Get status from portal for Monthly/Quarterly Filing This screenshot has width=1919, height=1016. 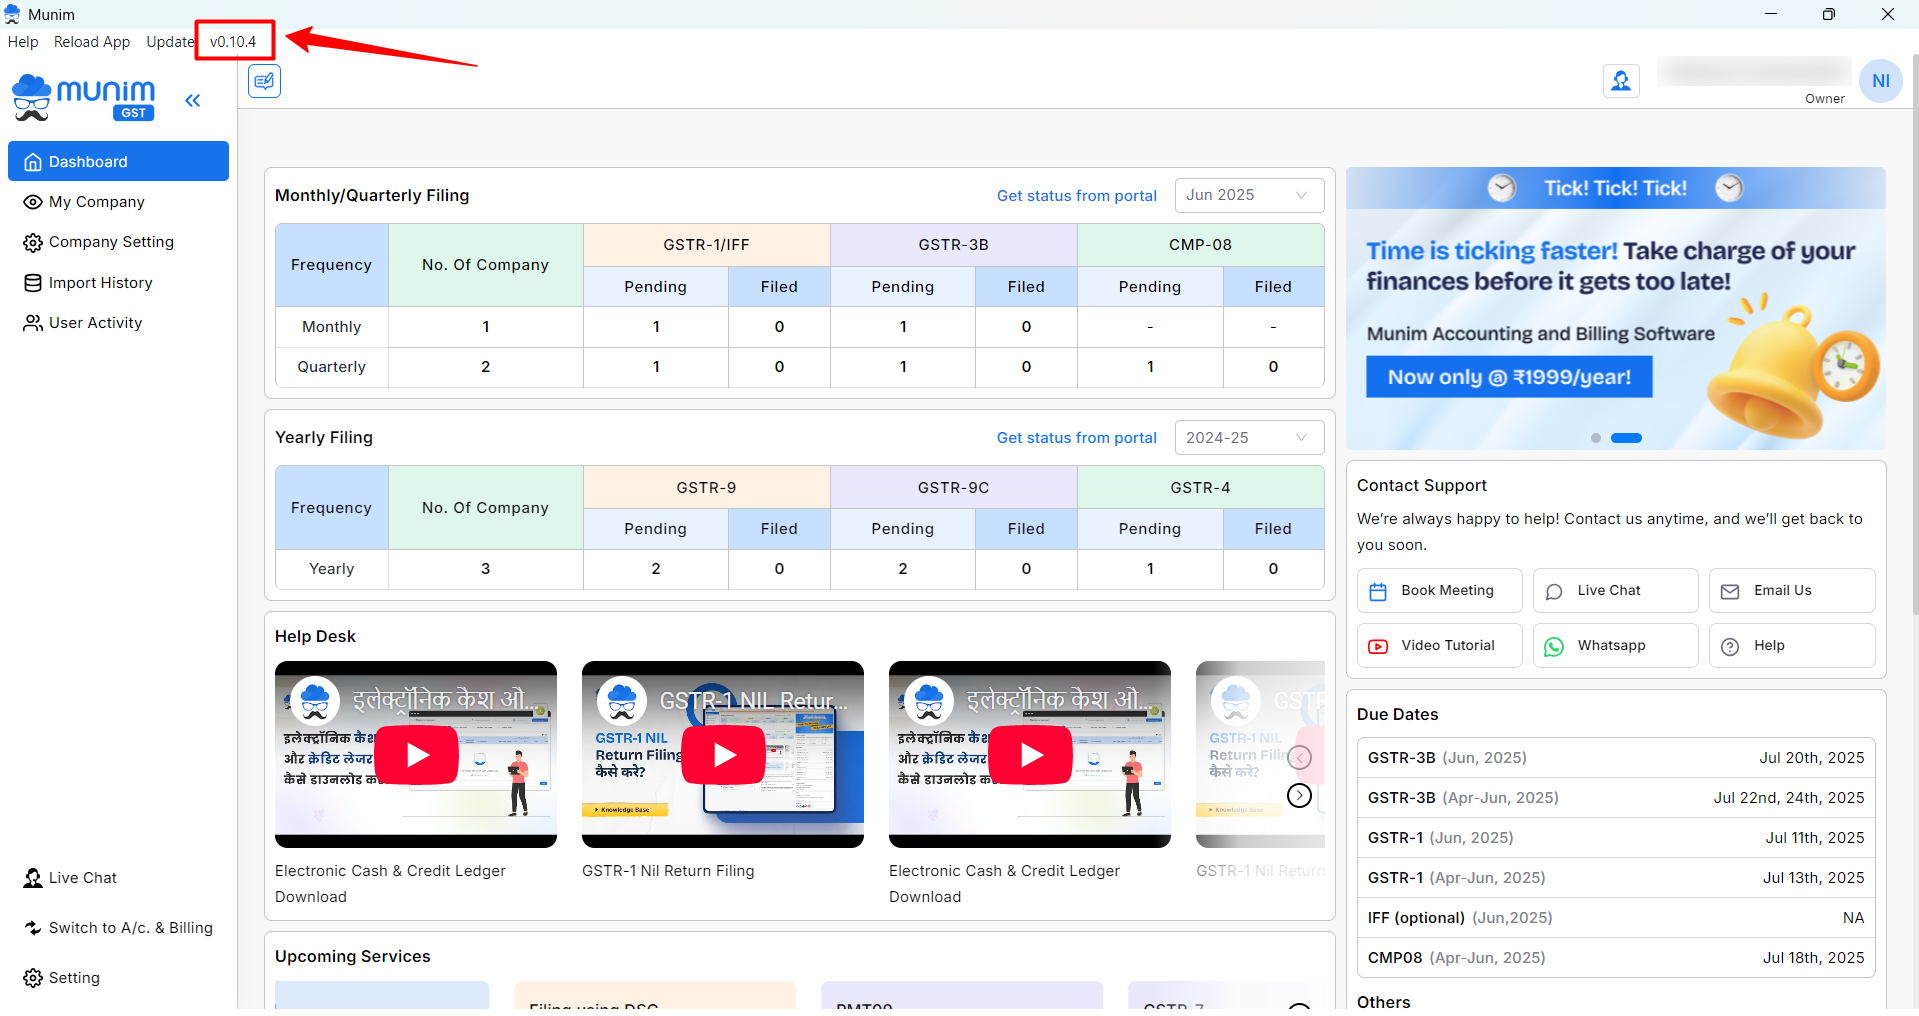1076,196
